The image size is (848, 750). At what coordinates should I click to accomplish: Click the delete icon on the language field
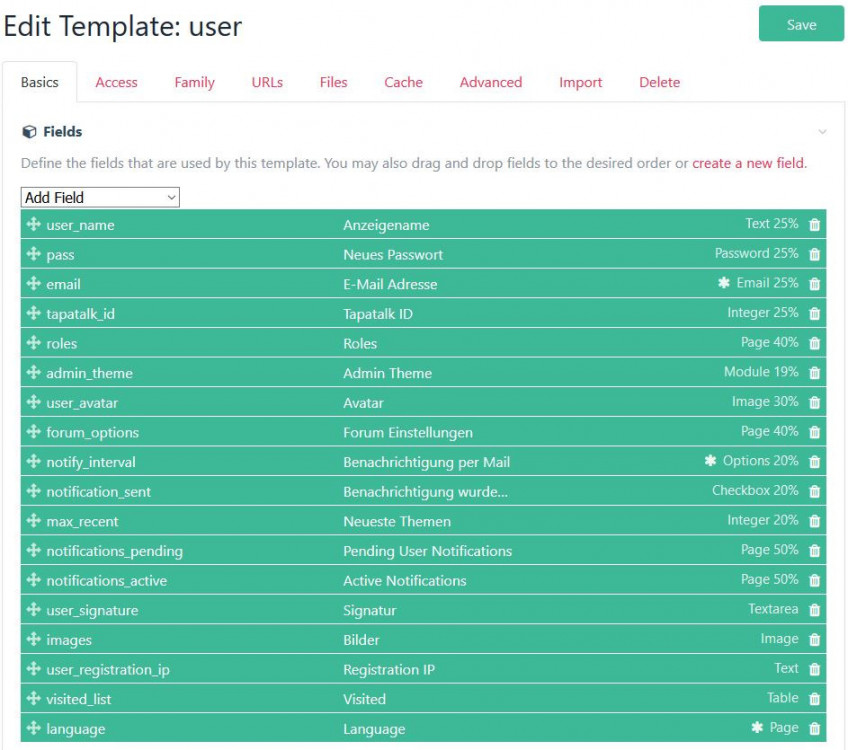point(815,729)
